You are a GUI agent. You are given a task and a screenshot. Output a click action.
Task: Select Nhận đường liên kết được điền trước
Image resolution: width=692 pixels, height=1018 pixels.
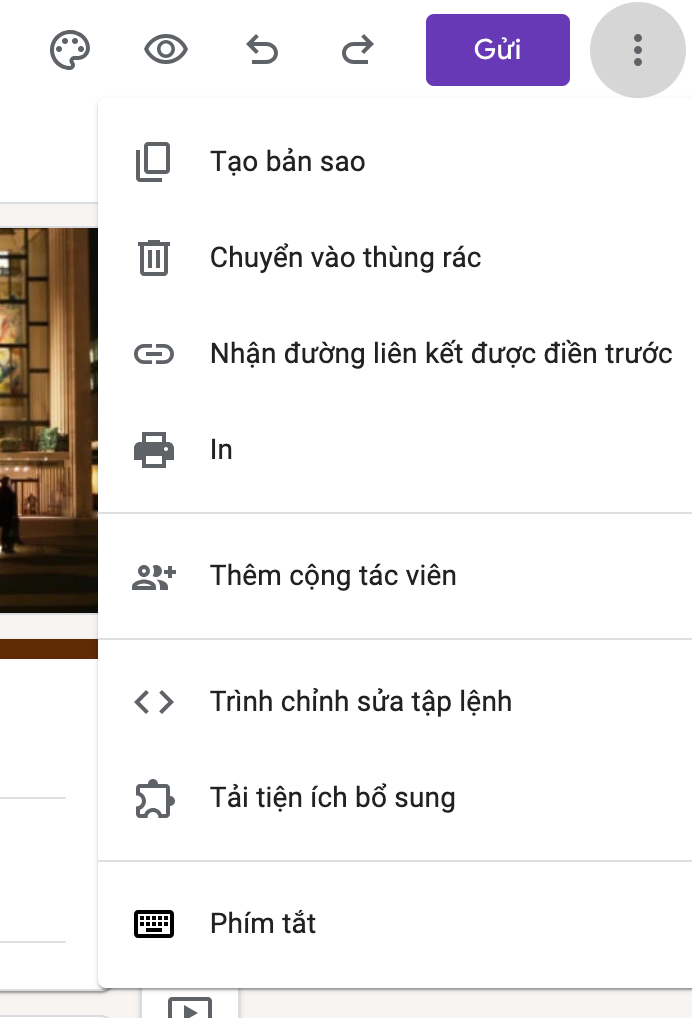click(x=440, y=354)
